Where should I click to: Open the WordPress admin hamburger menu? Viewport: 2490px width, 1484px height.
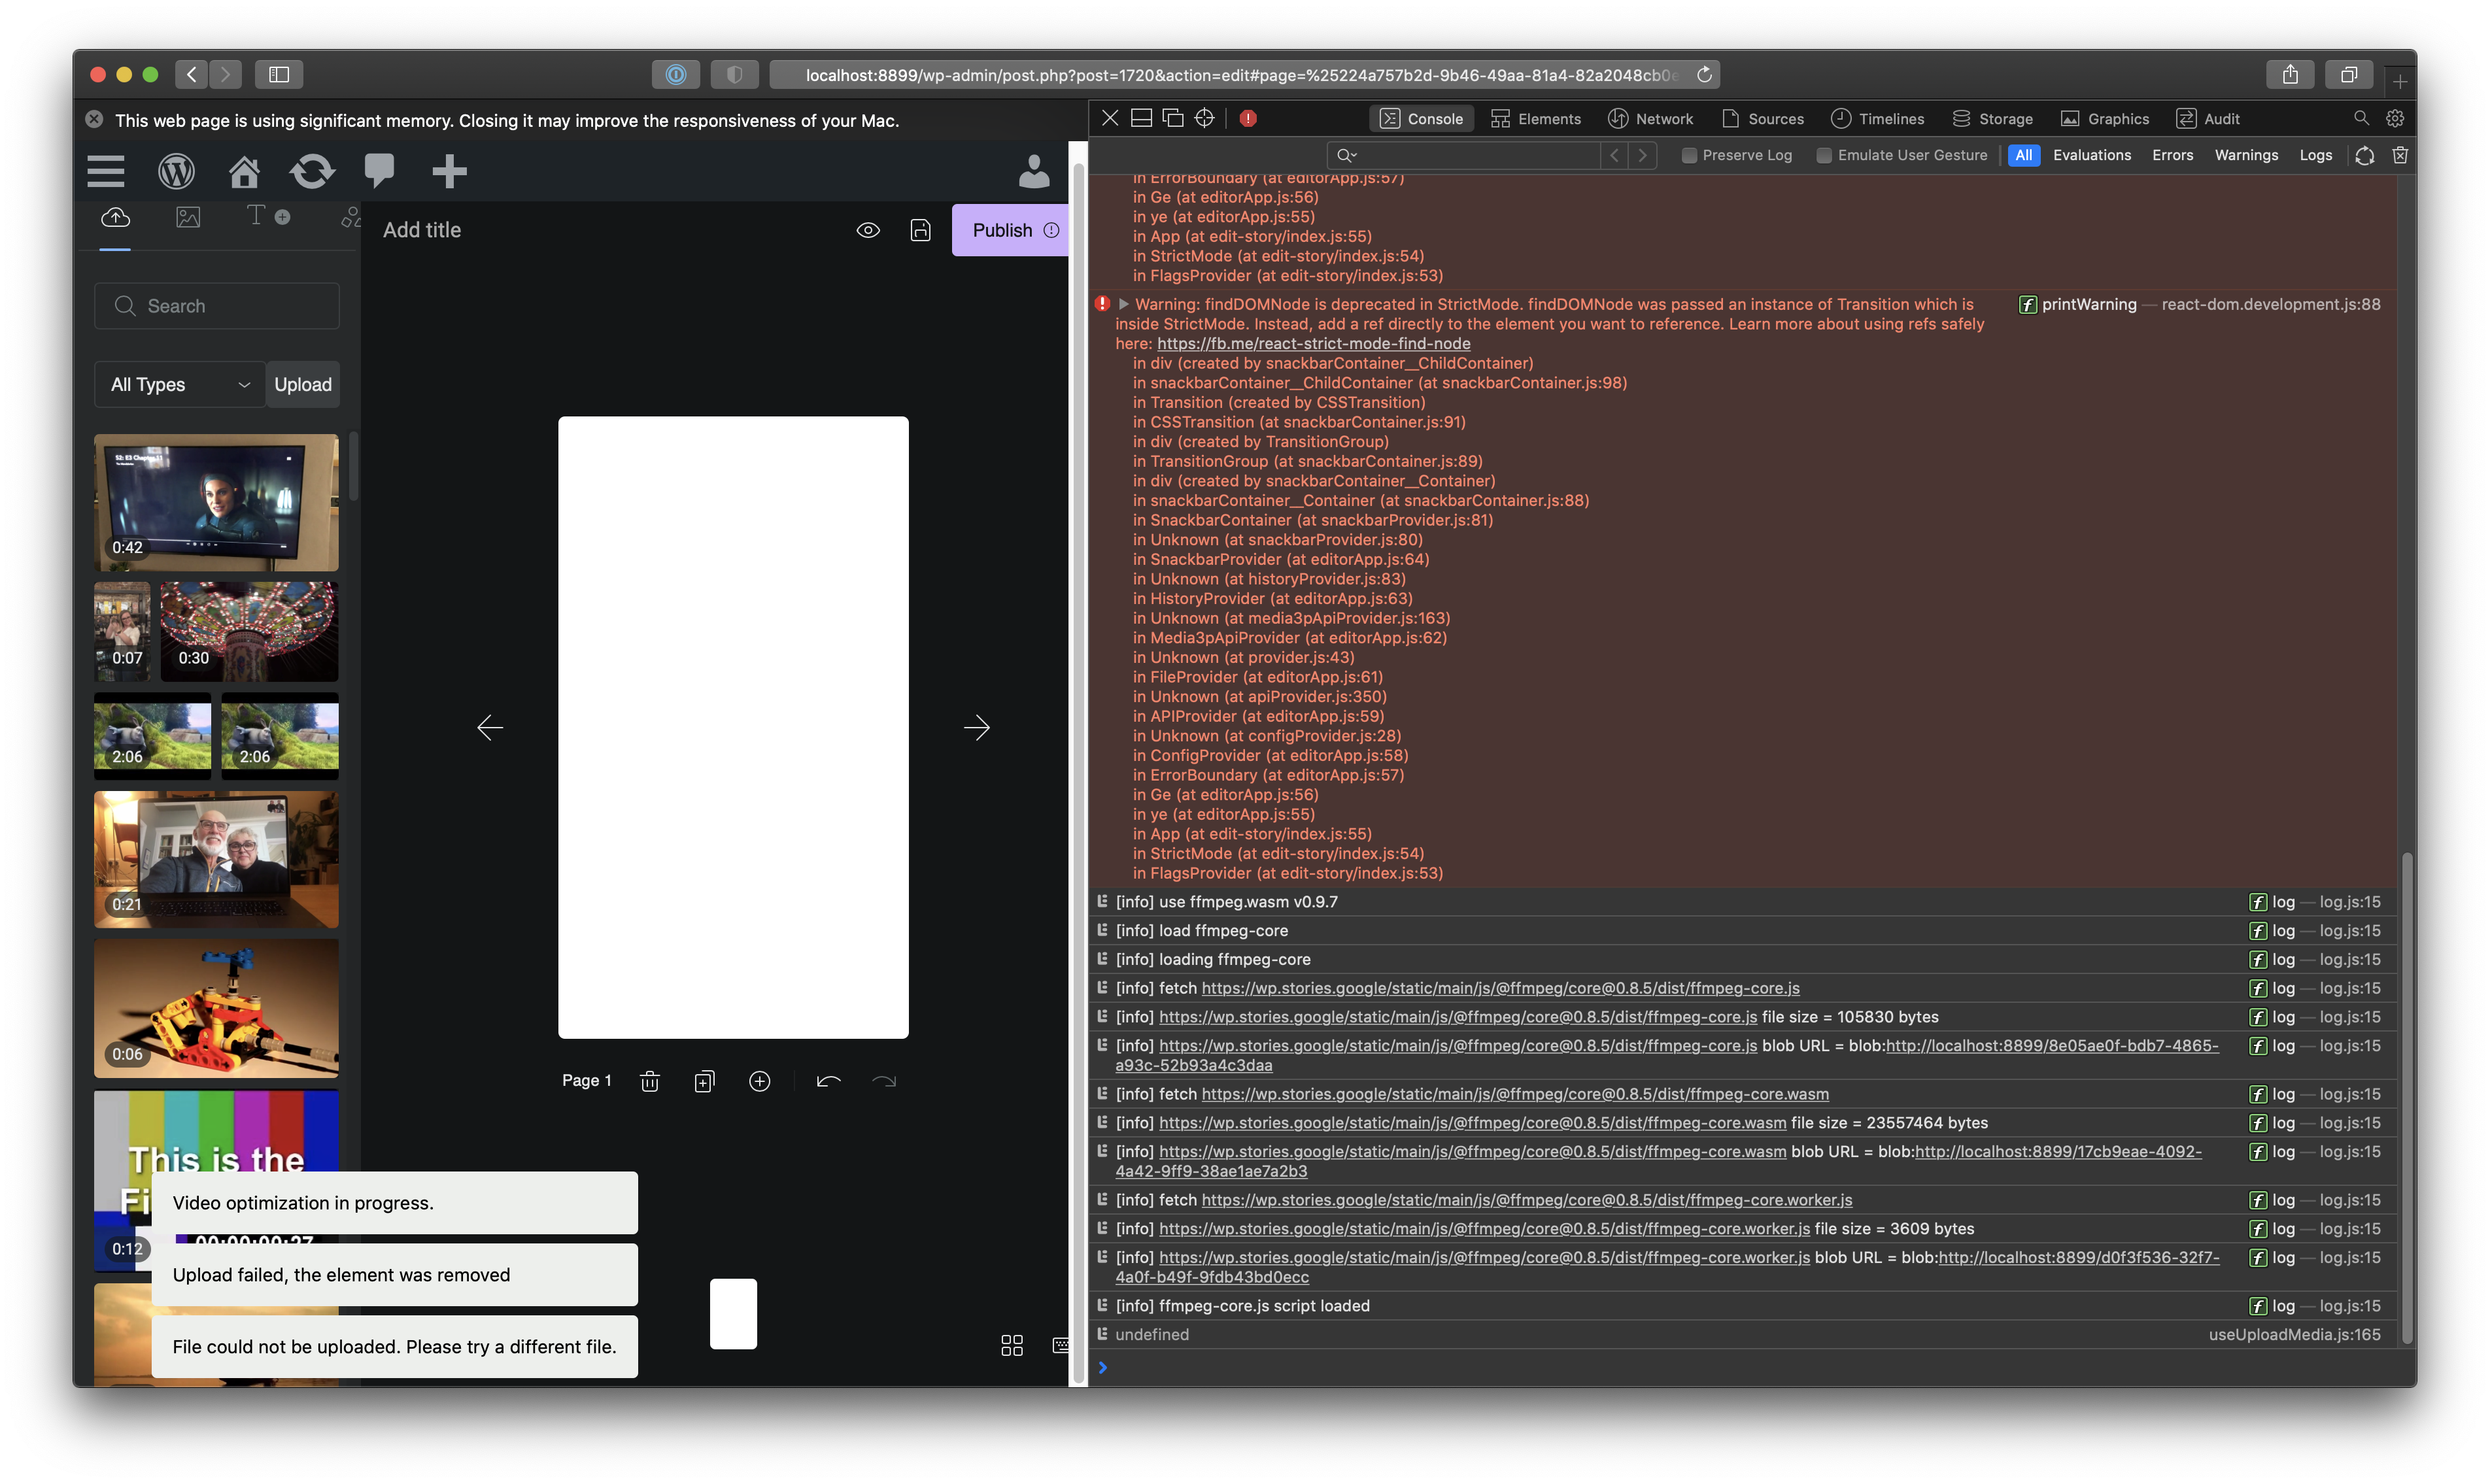[106, 171]
